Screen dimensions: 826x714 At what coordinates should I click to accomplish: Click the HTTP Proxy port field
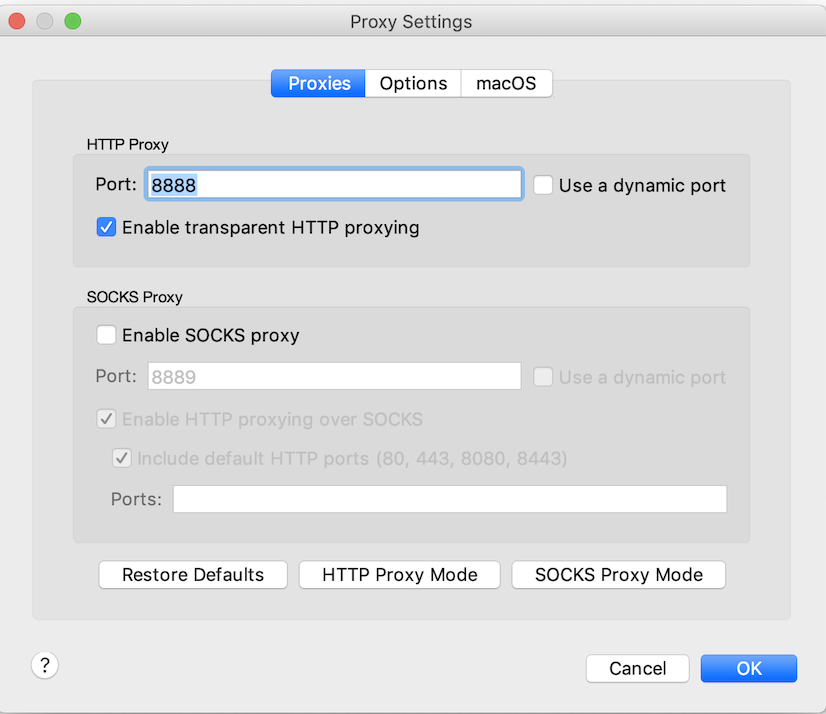pyautogui.click(x=334, y=184)
